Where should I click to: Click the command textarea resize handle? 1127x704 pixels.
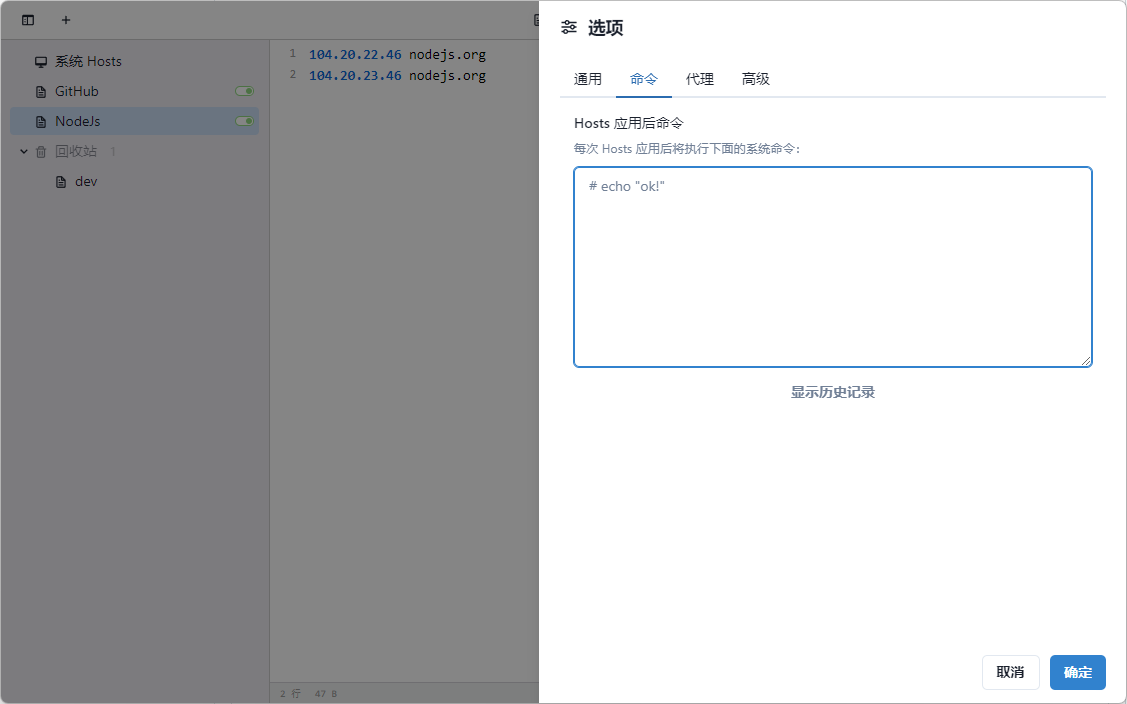click(x=1086, y=361)
